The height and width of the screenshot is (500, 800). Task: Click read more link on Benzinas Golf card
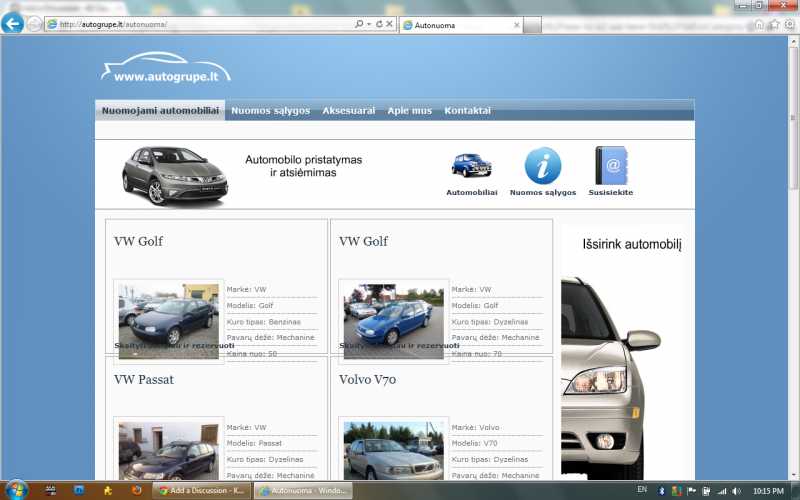174,345
